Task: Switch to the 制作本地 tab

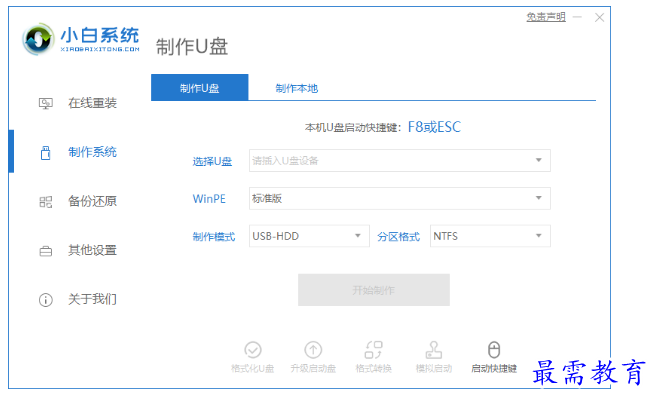Action: tap(297, 88)
